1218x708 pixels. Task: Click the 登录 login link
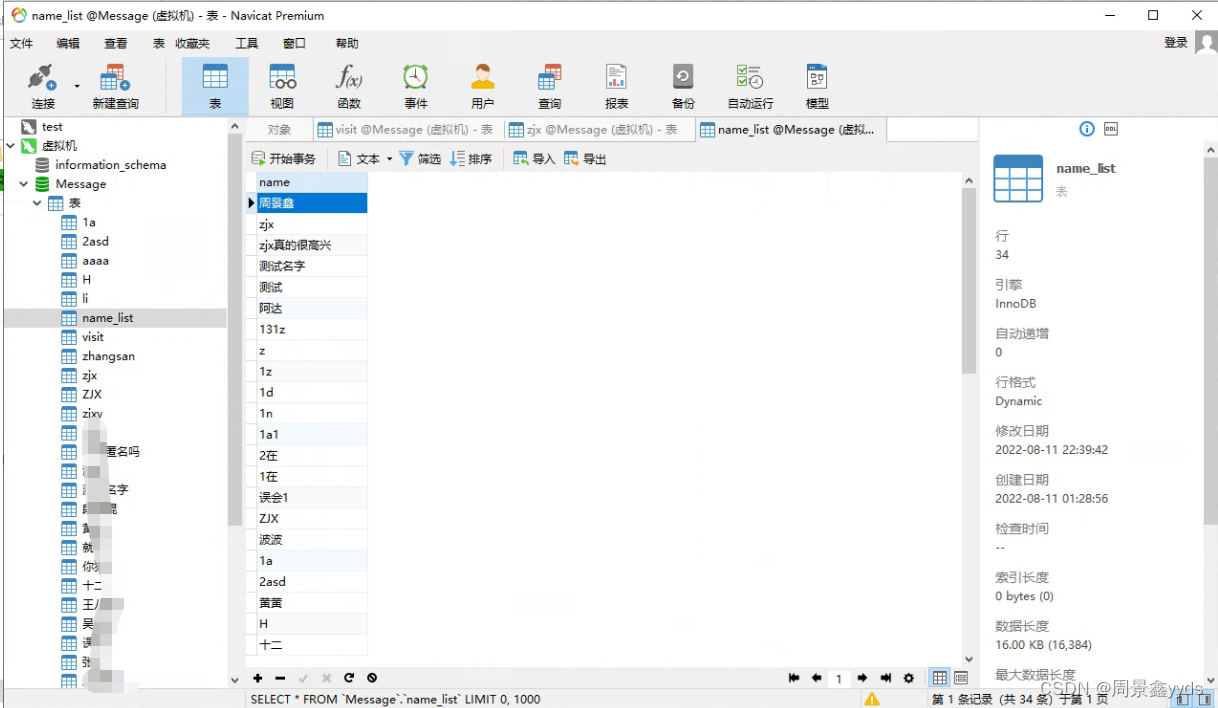coord(1176,43)
